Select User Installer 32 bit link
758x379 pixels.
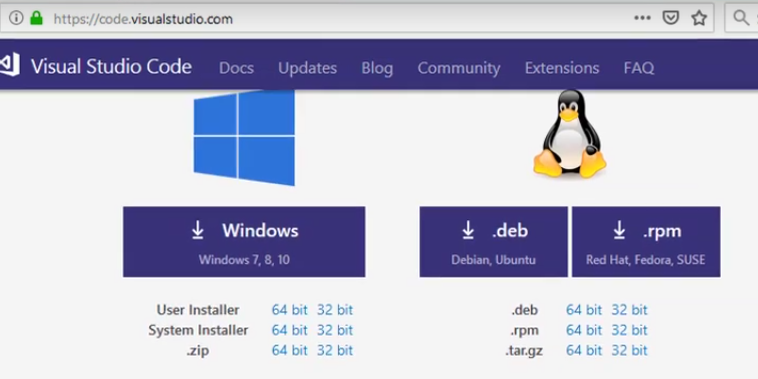coord(335,310)
